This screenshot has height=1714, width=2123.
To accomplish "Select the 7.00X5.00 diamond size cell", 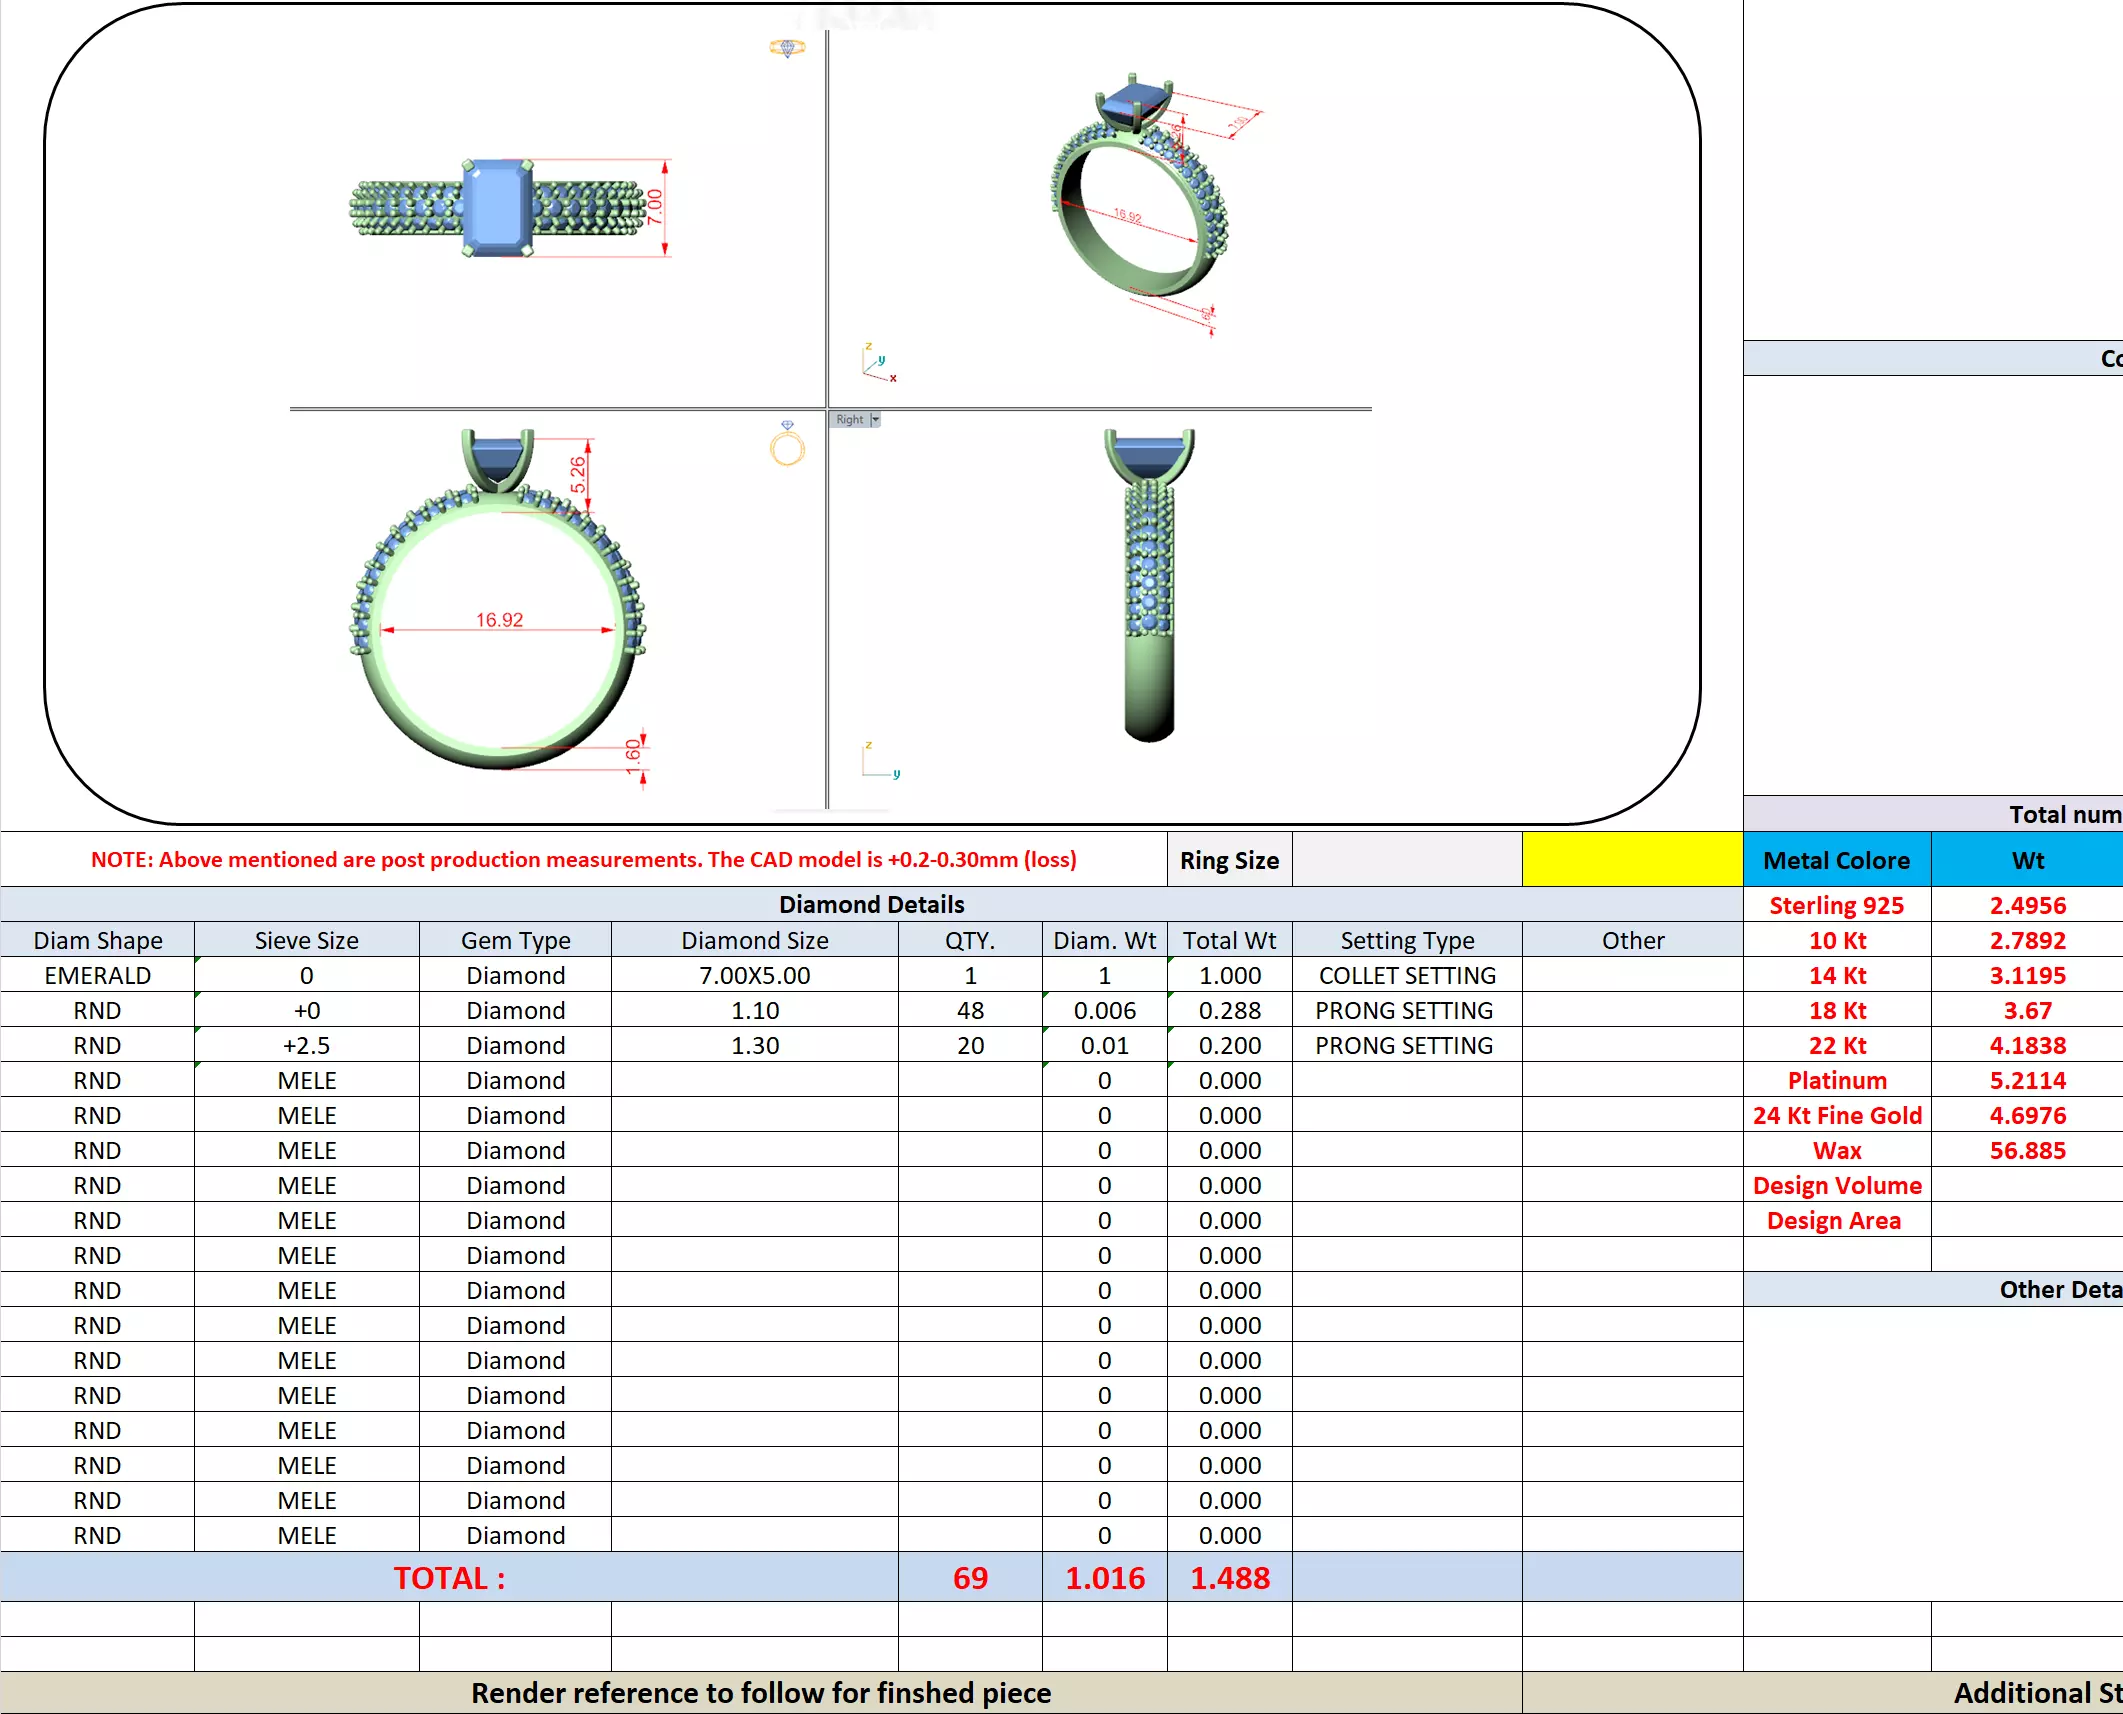I will 754,975.
